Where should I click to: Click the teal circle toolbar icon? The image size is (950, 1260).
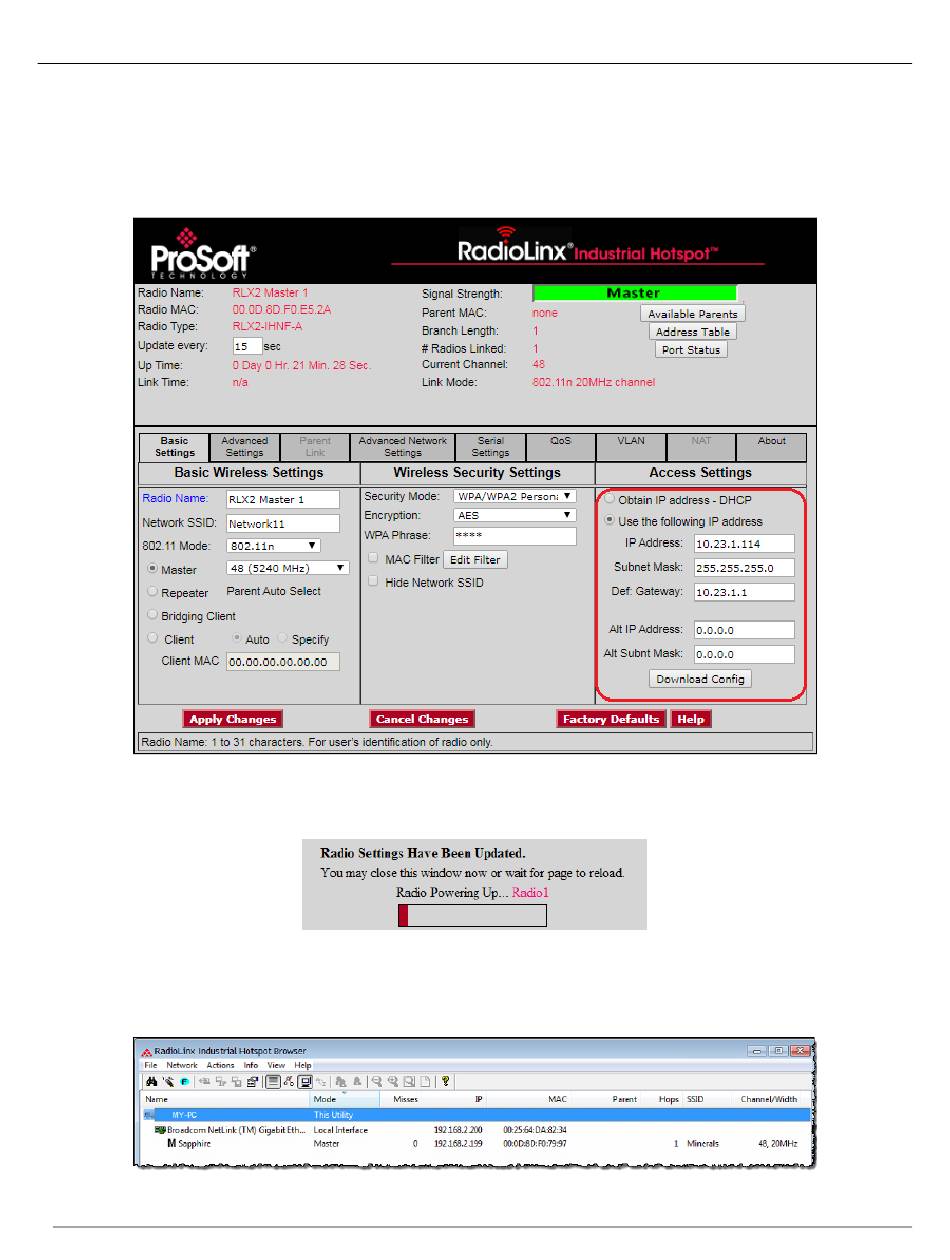(x=184, y=1081)
